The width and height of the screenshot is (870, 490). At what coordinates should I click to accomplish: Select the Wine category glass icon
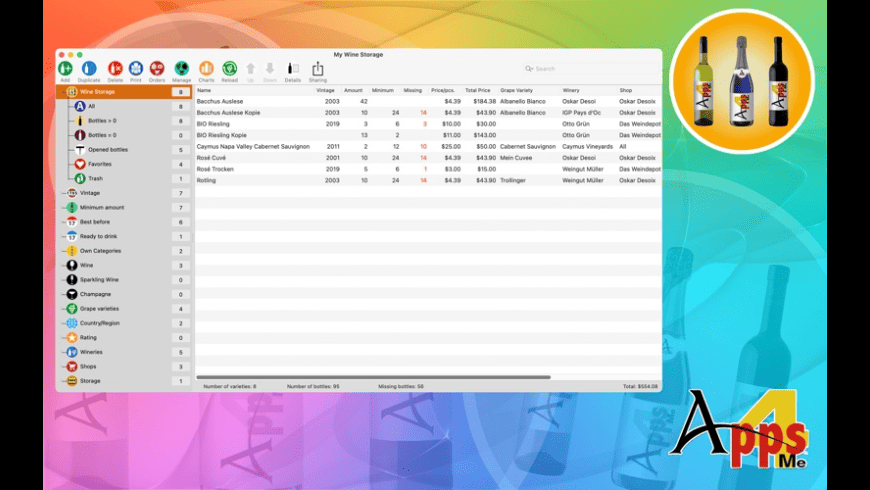click(x=72, y=265)
